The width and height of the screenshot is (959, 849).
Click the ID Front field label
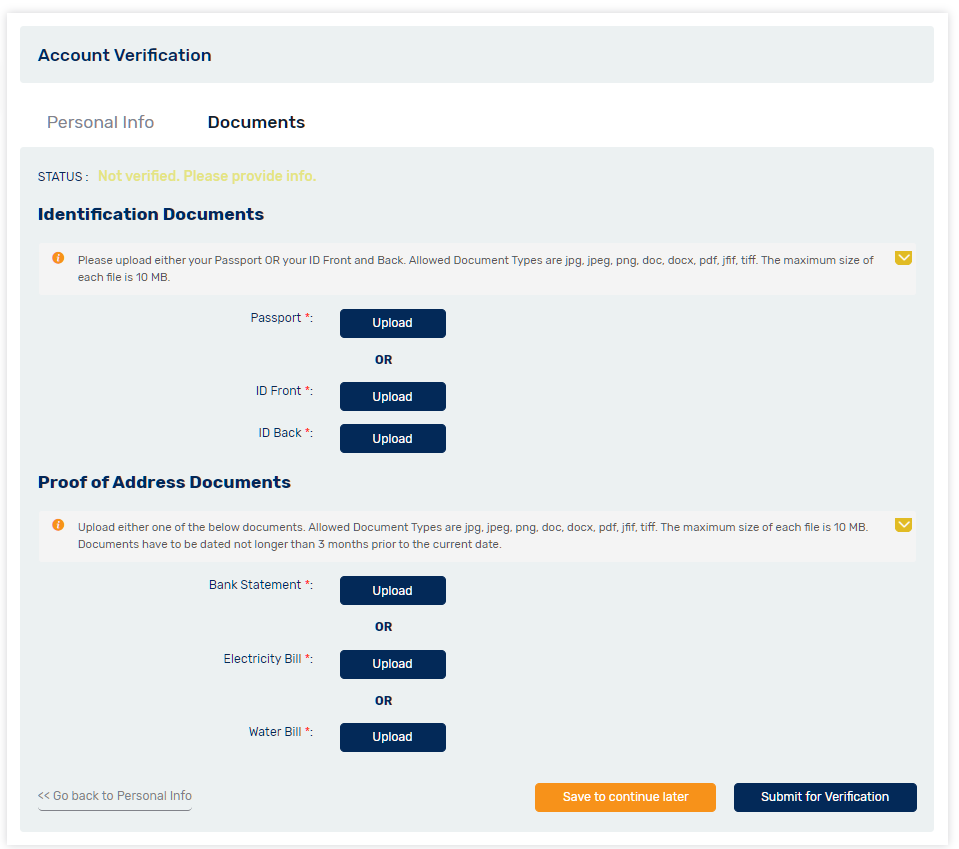point(284,391)
